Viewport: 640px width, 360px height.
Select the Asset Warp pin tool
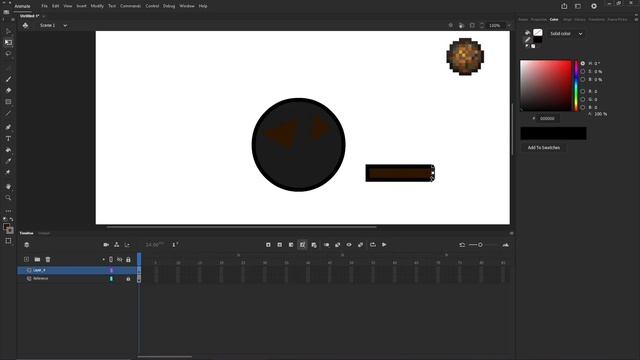(8, 172)
